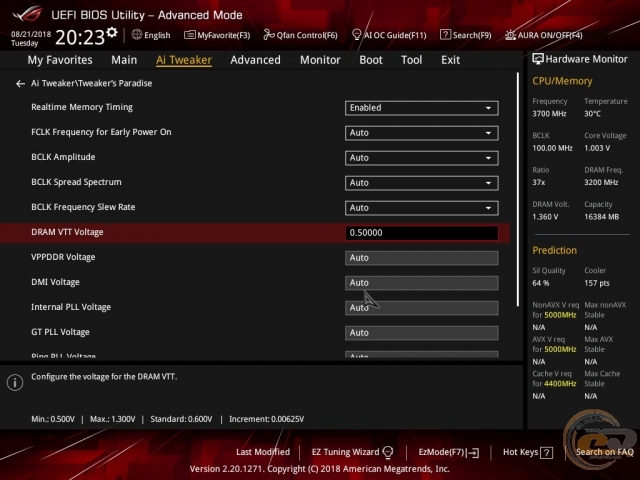The width and height of the screenshot is (640, 480).
Task: Expand the FCLK Frequency for Early Power On dropdown
Action: point(422,133)
